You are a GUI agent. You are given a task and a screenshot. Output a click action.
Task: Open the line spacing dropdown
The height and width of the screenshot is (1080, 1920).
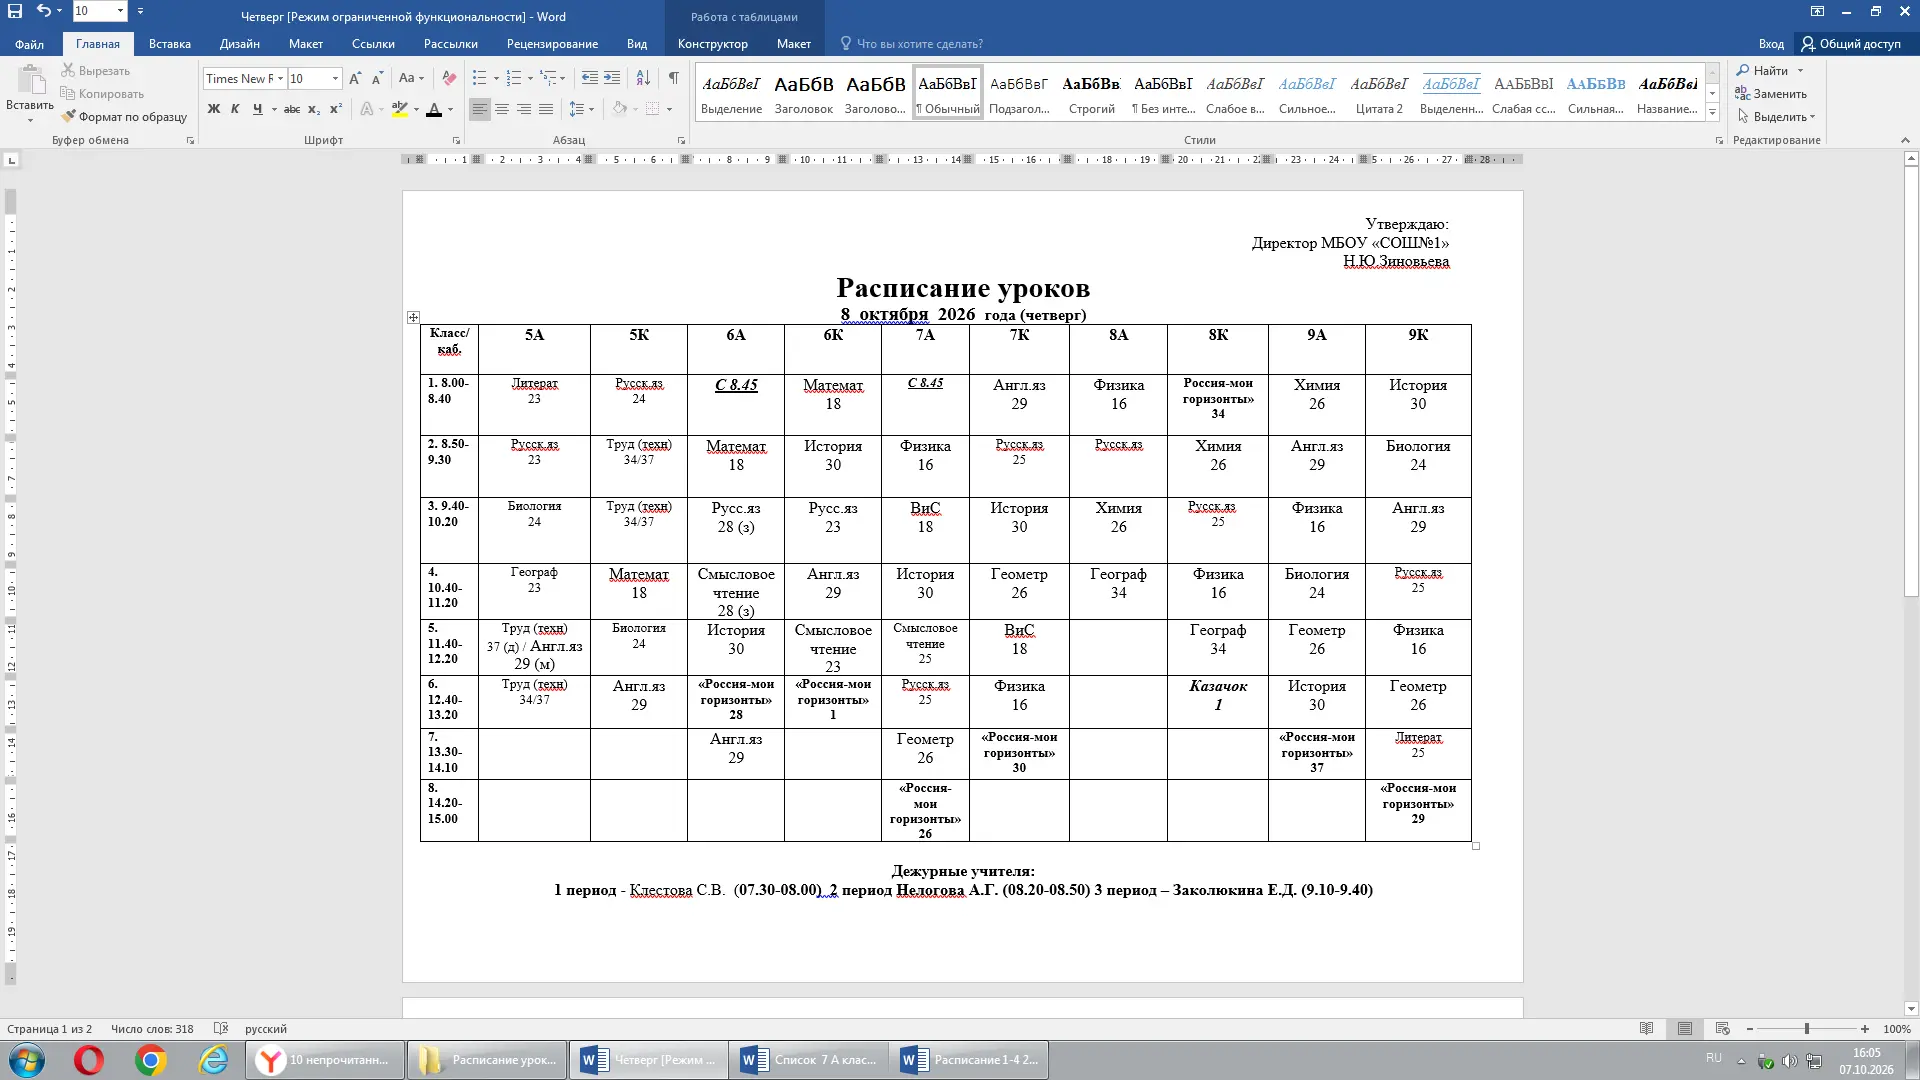(x=581, y=109)
